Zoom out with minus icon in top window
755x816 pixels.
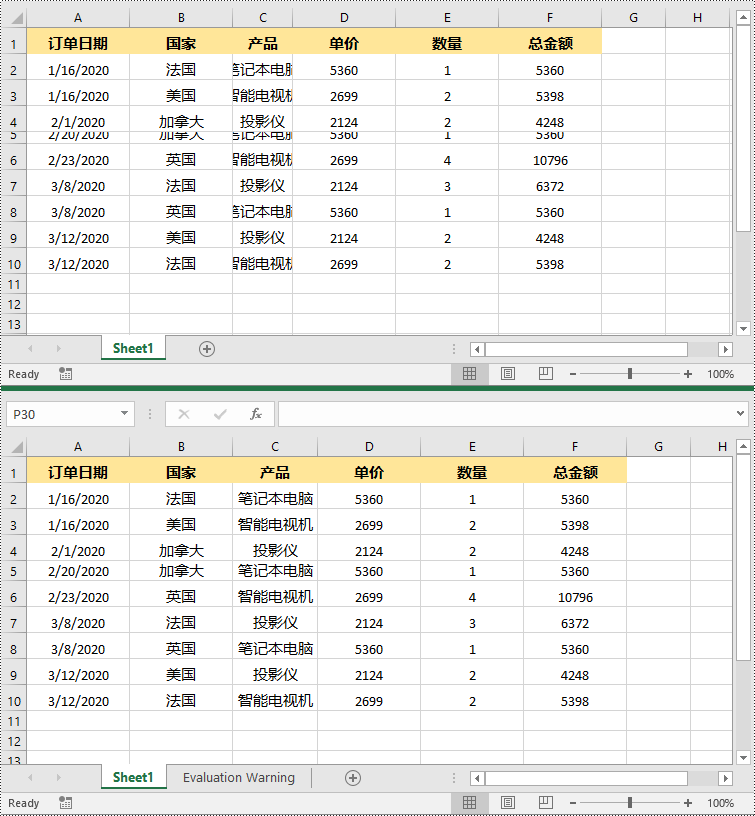[x=573, y=374]
